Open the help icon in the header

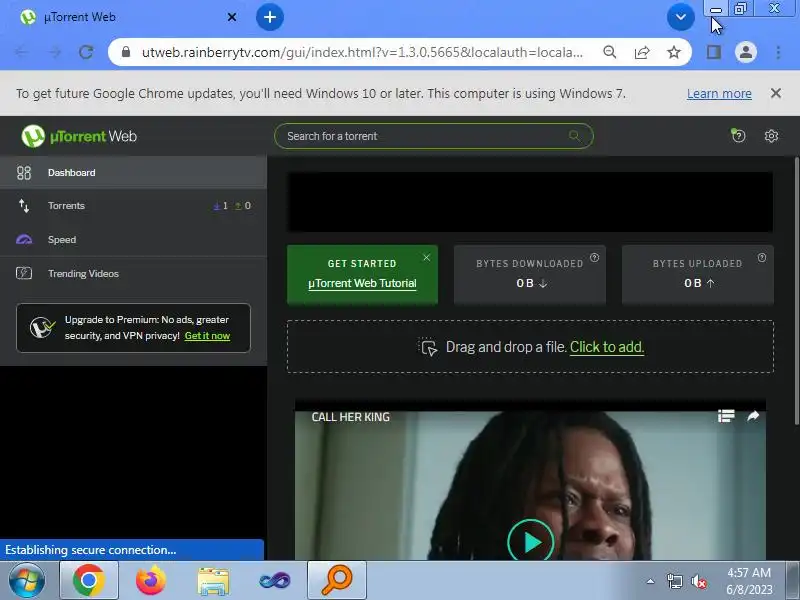[x=738, y=136]
